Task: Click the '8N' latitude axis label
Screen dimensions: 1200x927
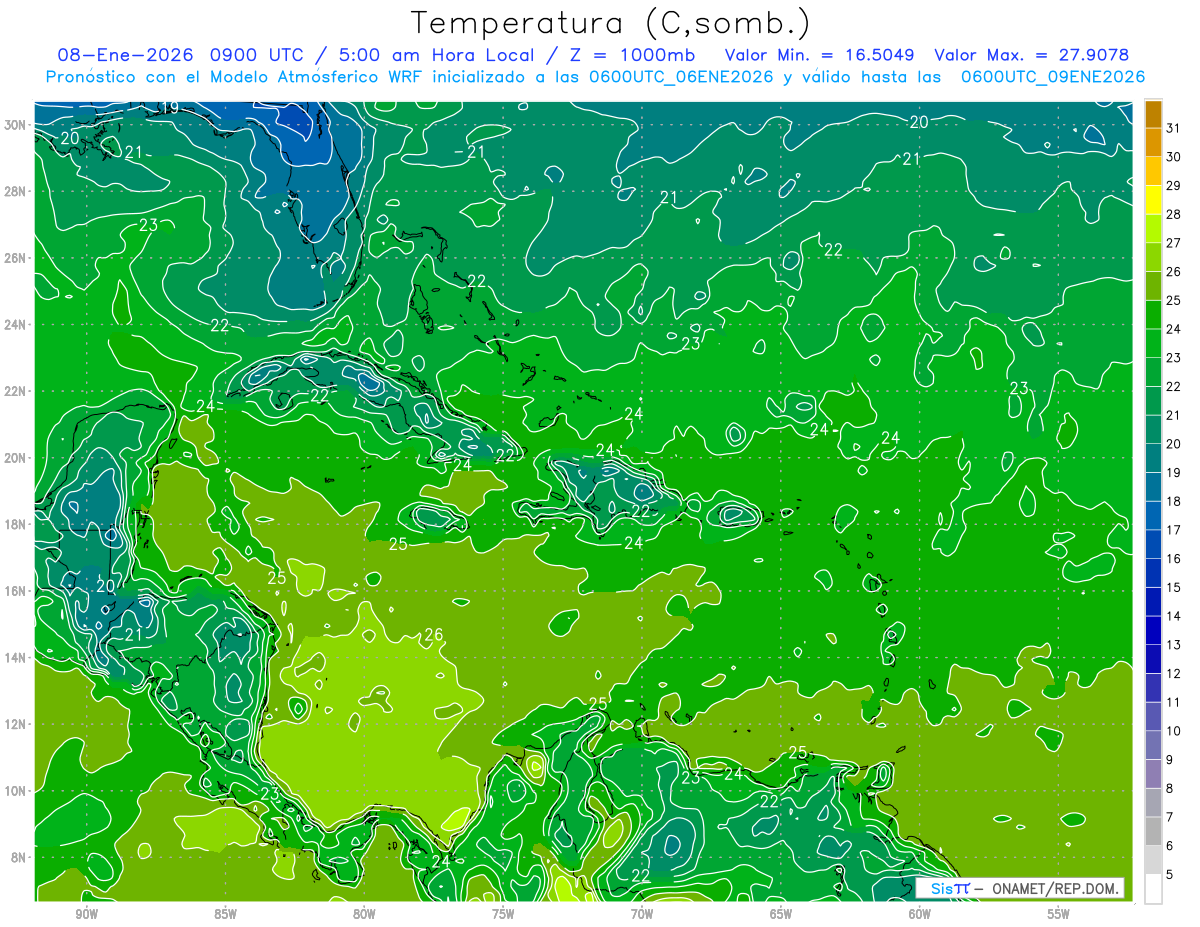Action: coord(20,858)
